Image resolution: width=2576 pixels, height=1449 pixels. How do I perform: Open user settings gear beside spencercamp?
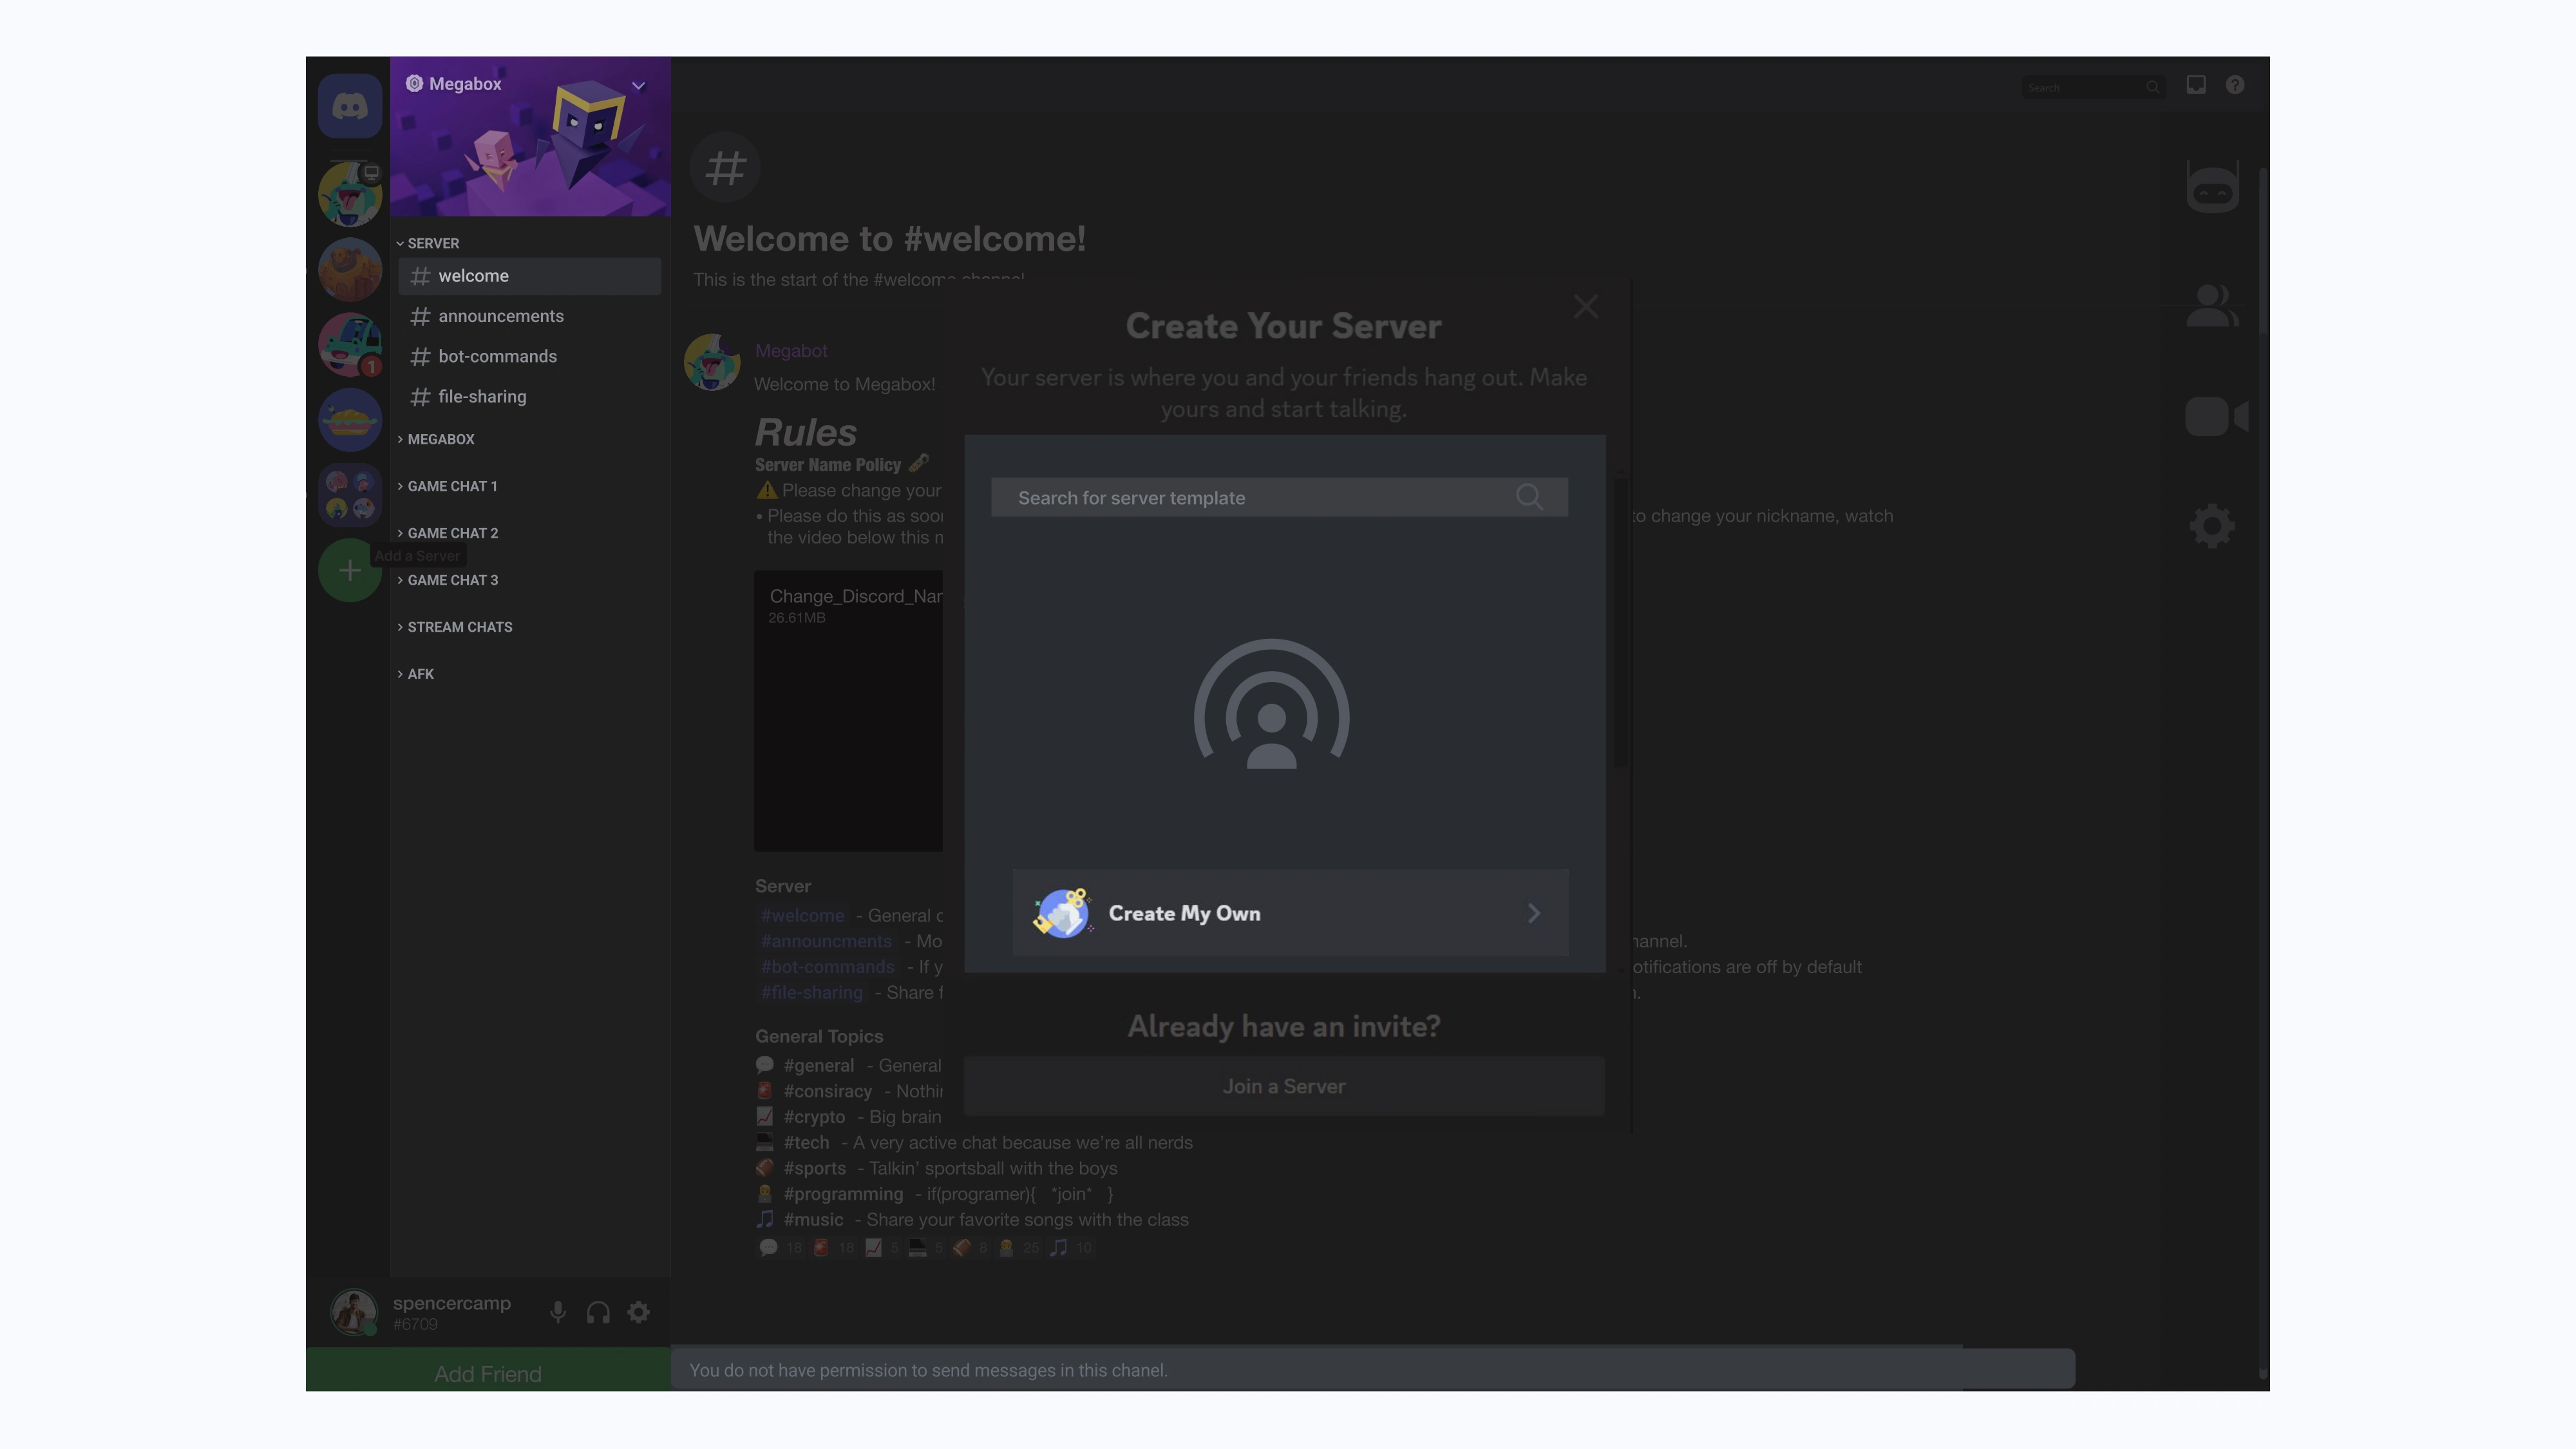(638, 1312)
